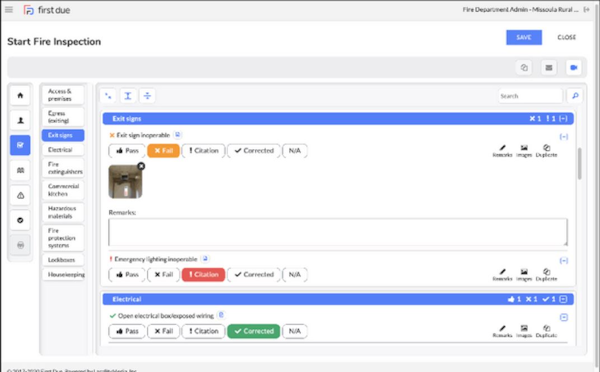Go to Lockboxes section
The height and width of the screenshot is (372, 600).
point(63,260)
